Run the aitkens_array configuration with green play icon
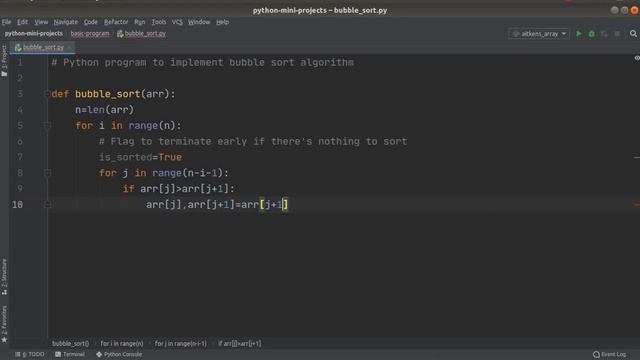Image resolution: width=640 pixels, height=360 pixels. click(578, 34)
